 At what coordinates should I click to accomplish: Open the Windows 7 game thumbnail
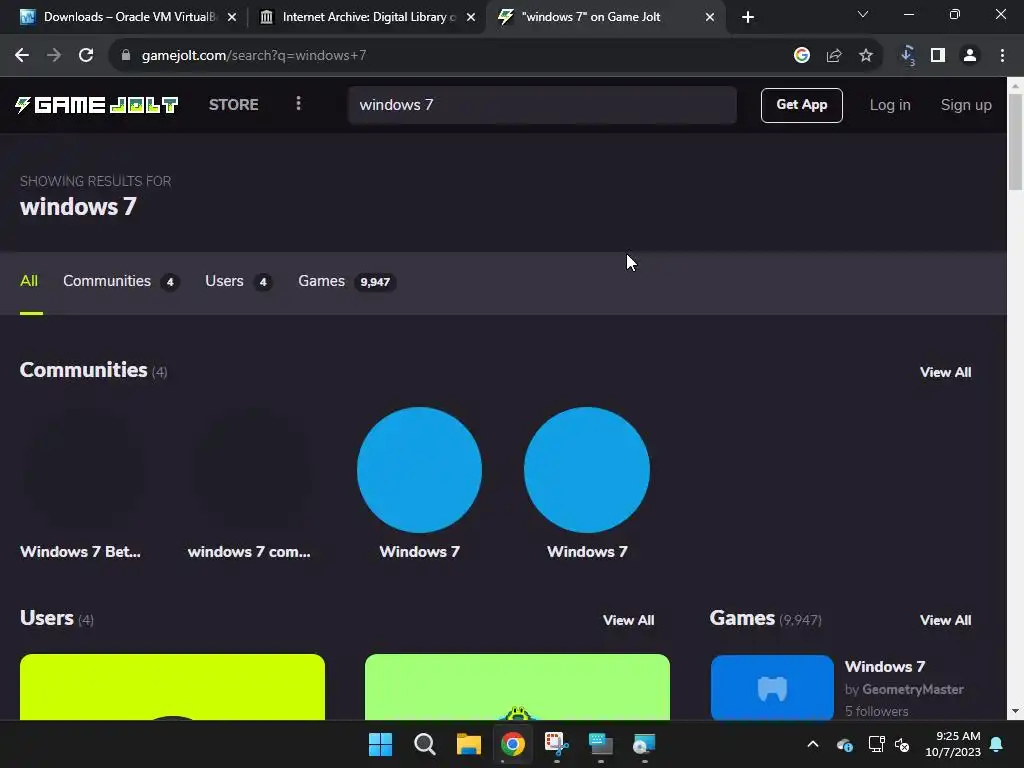click(772, 687)
